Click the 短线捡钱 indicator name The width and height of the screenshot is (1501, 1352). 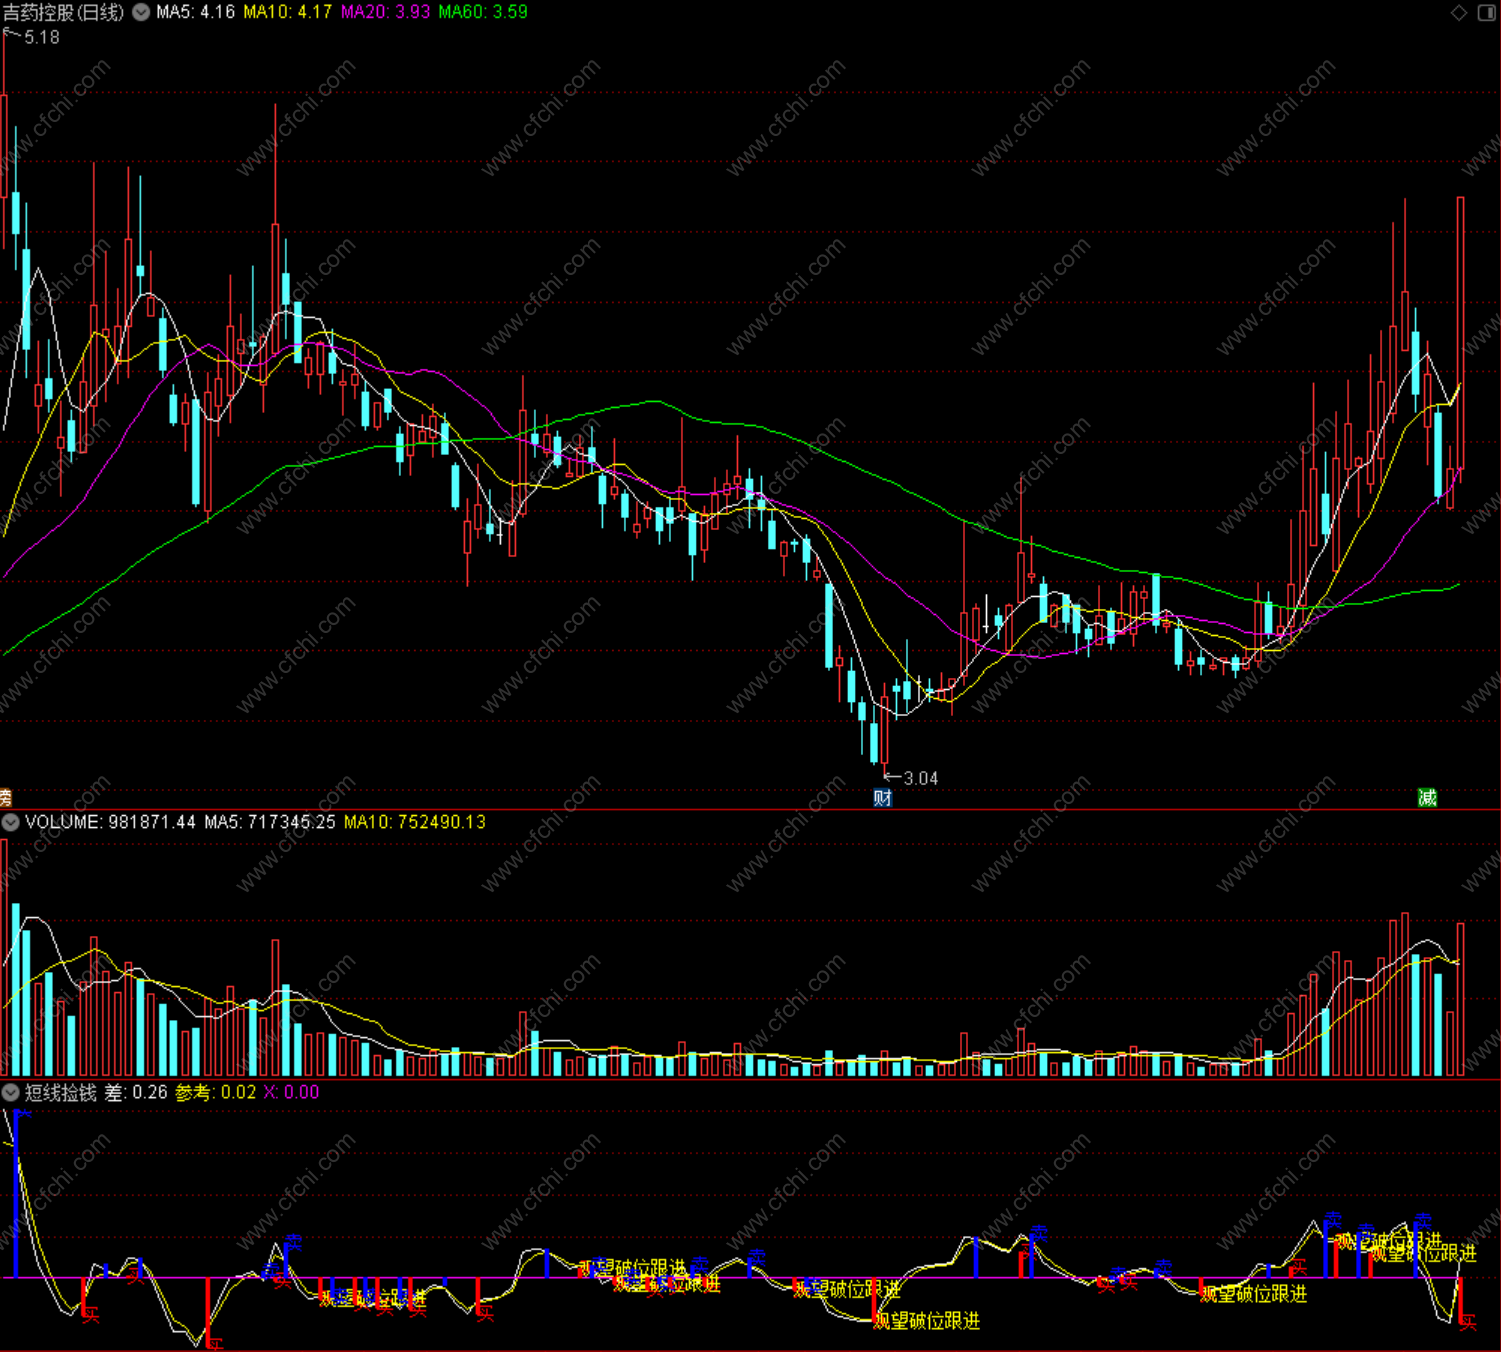click(x=61, y=1092)
